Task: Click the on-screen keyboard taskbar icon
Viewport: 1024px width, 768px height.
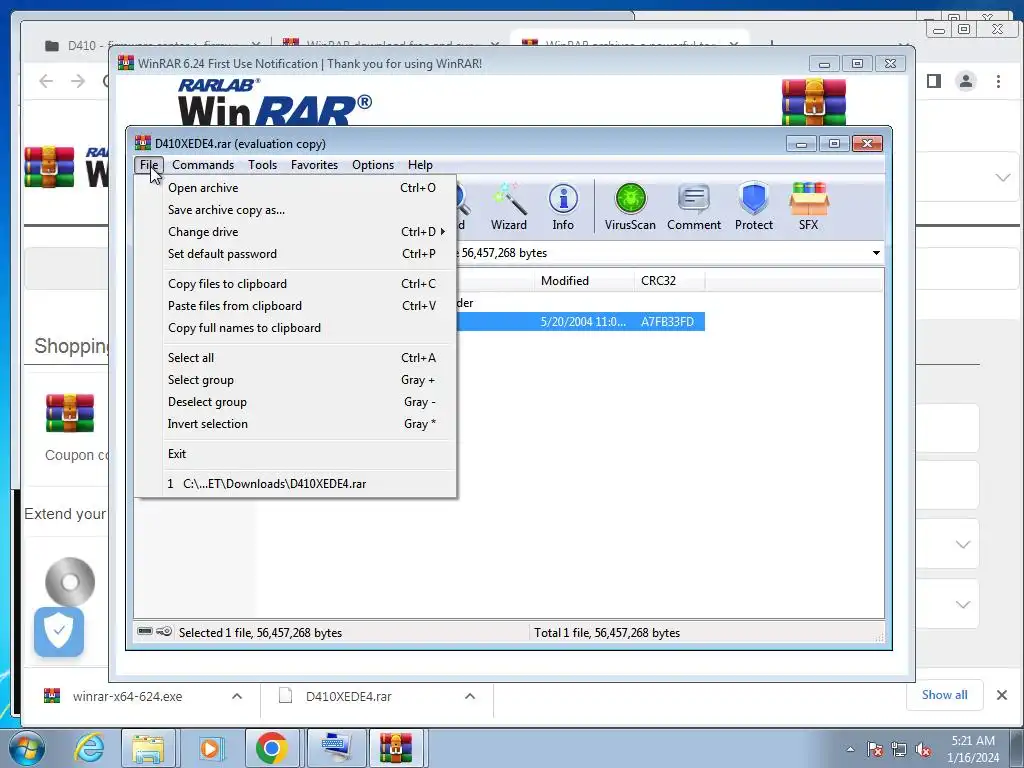Action: [334, 748]
